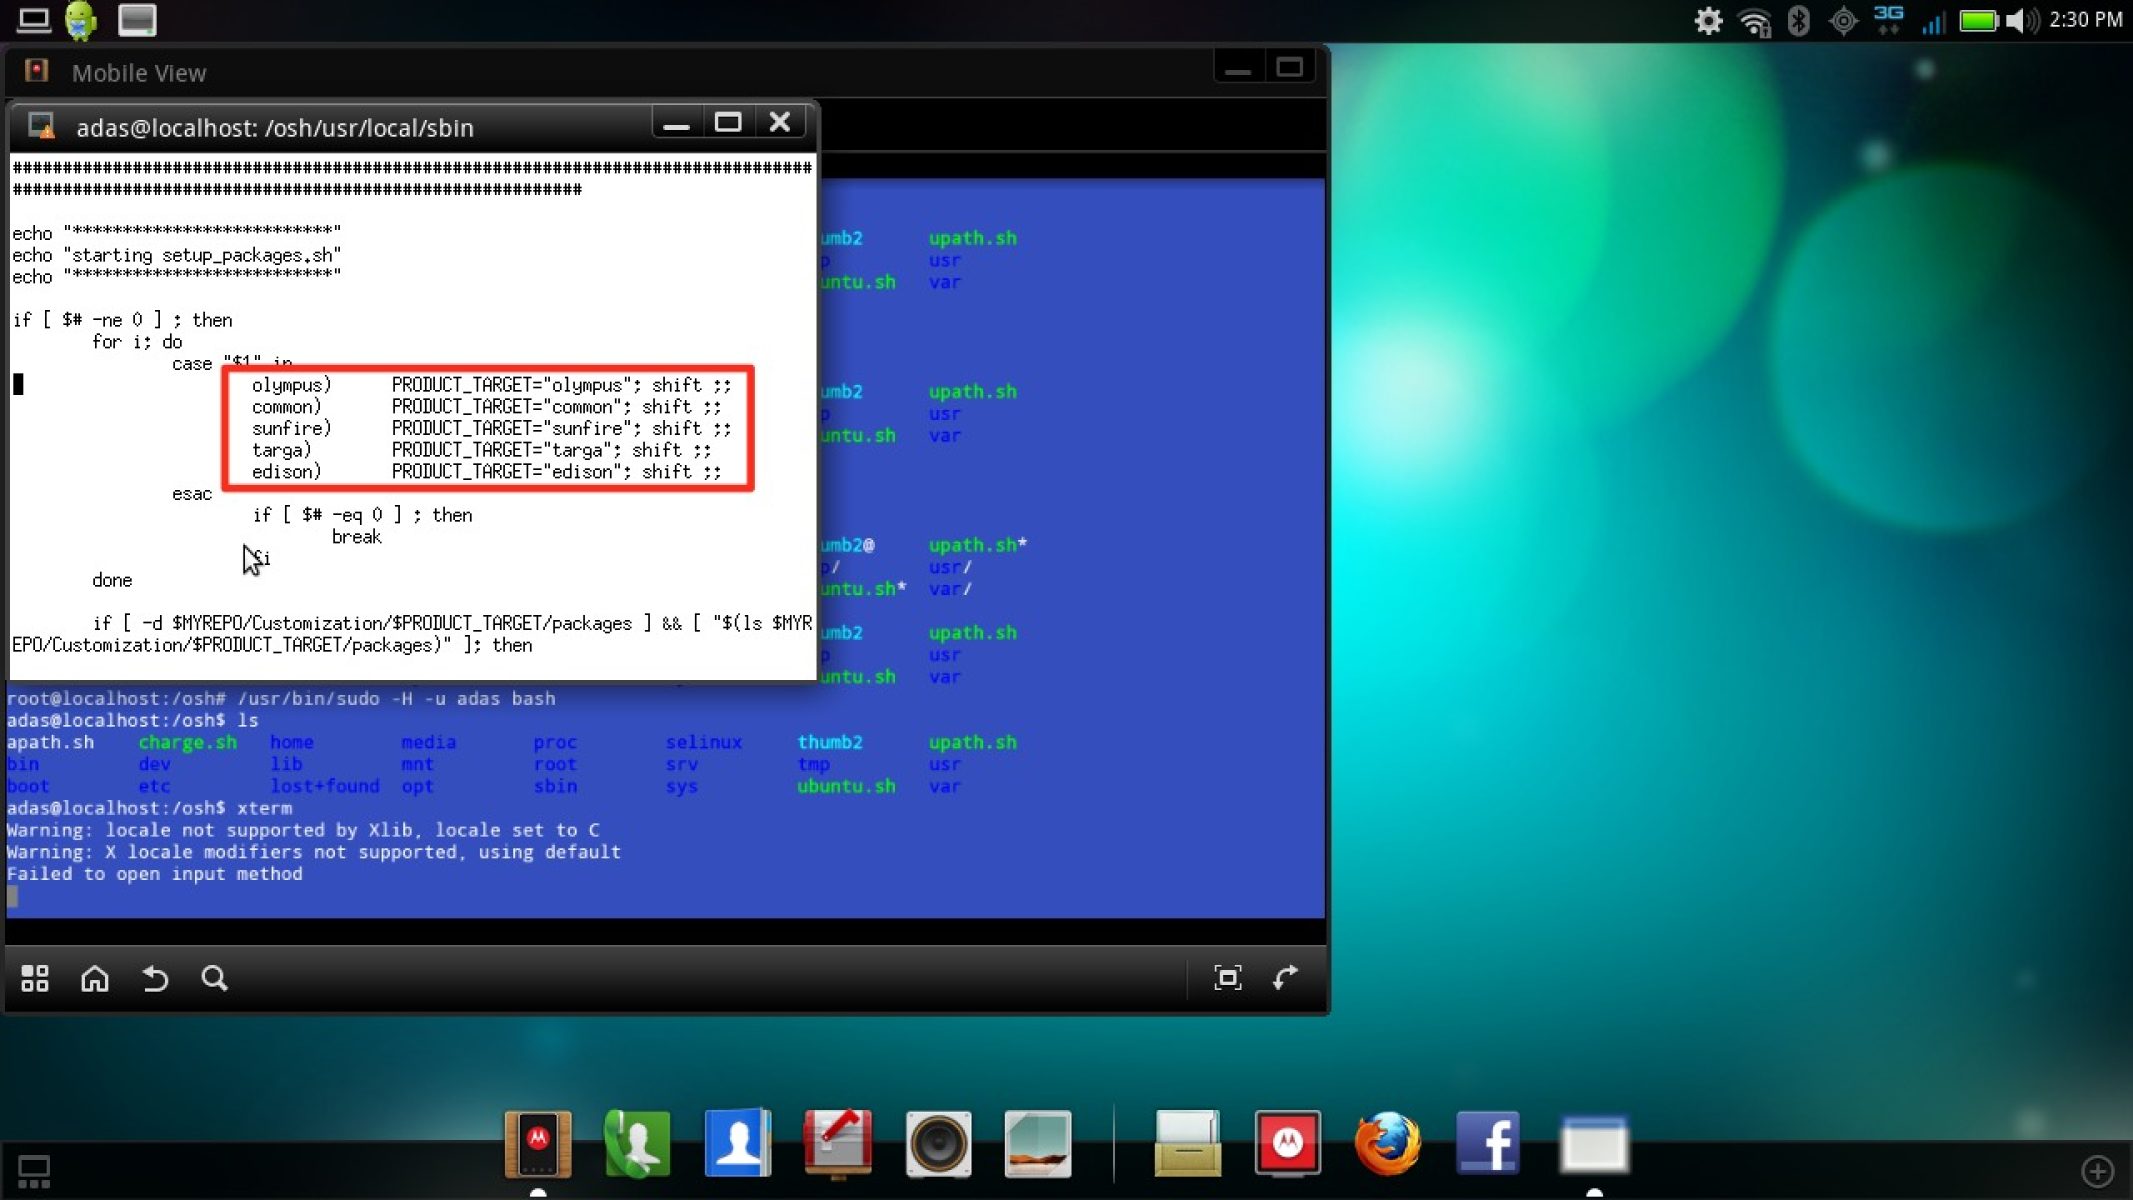Open the mailbox messaging dock icon

[837, 1143]
